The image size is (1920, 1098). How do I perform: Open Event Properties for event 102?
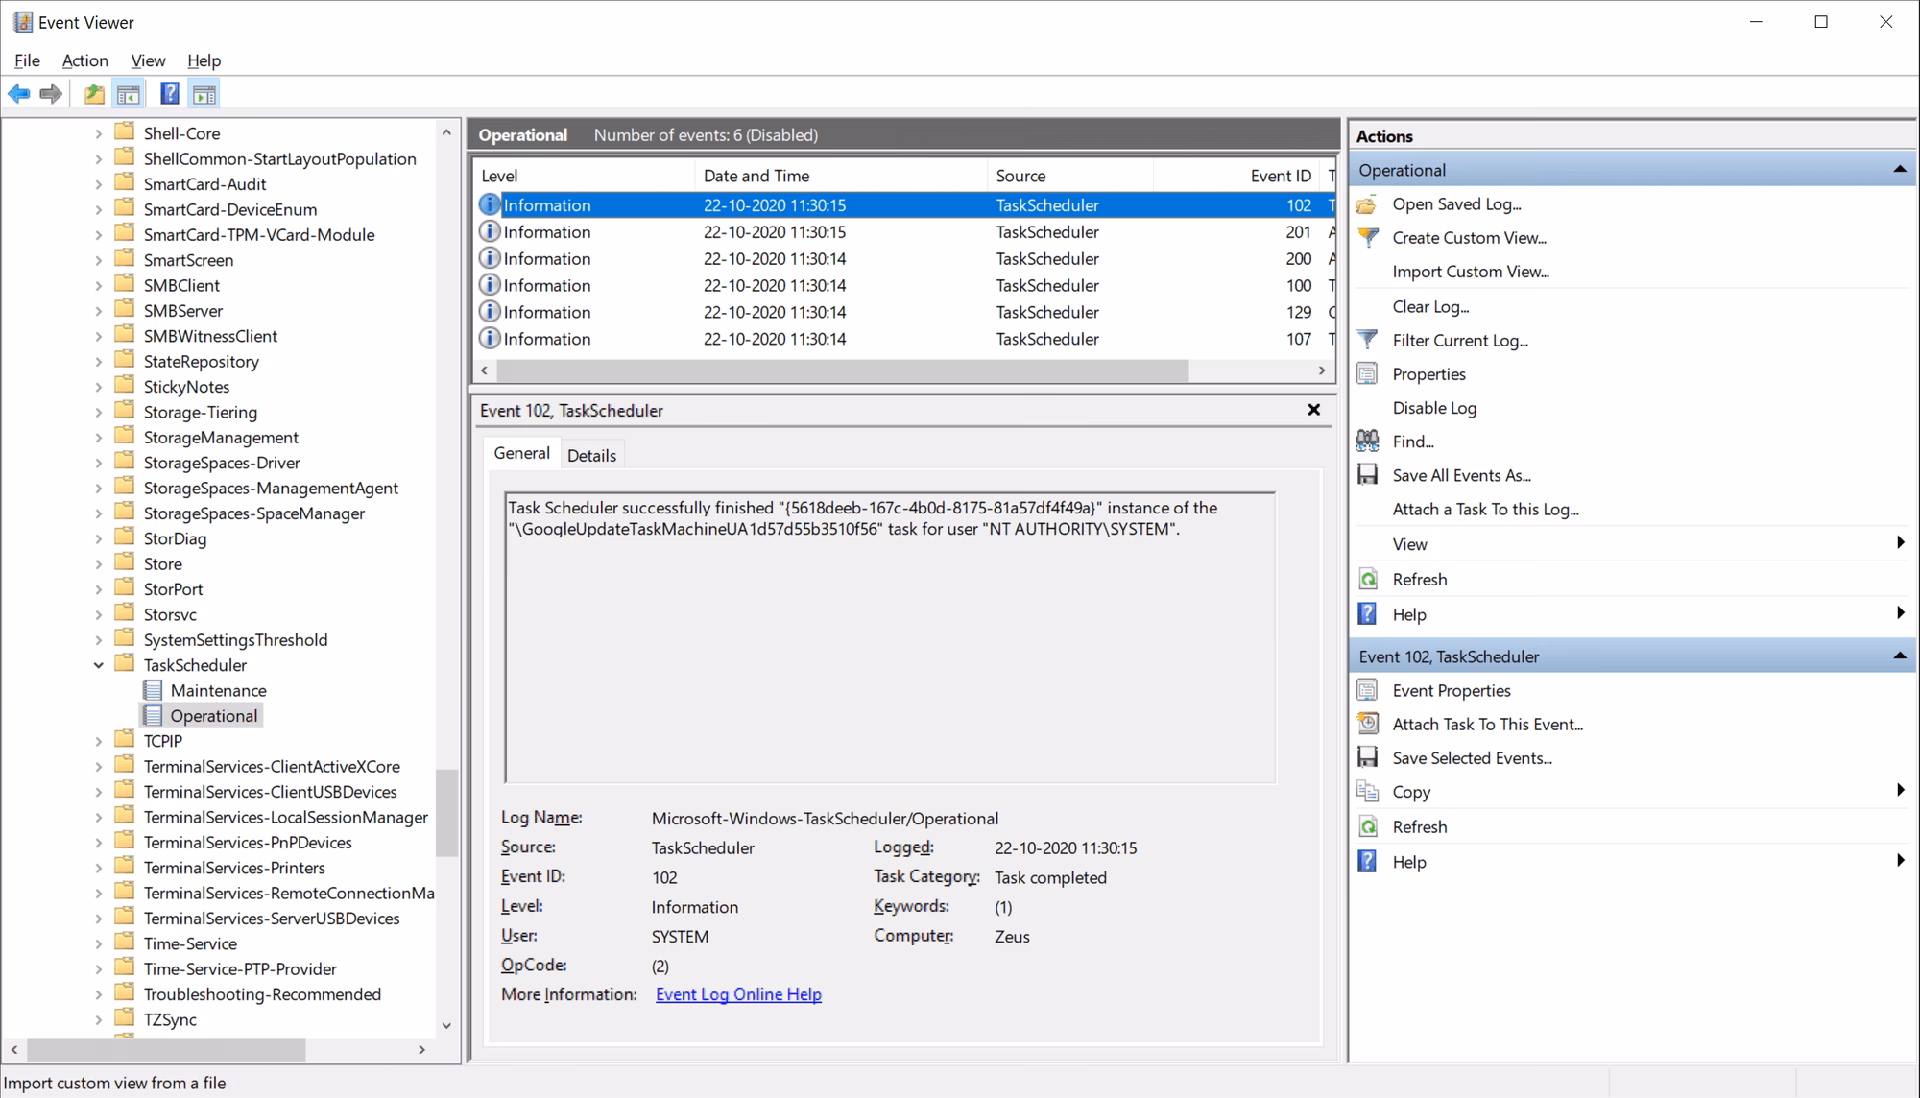pos(1450,690)
